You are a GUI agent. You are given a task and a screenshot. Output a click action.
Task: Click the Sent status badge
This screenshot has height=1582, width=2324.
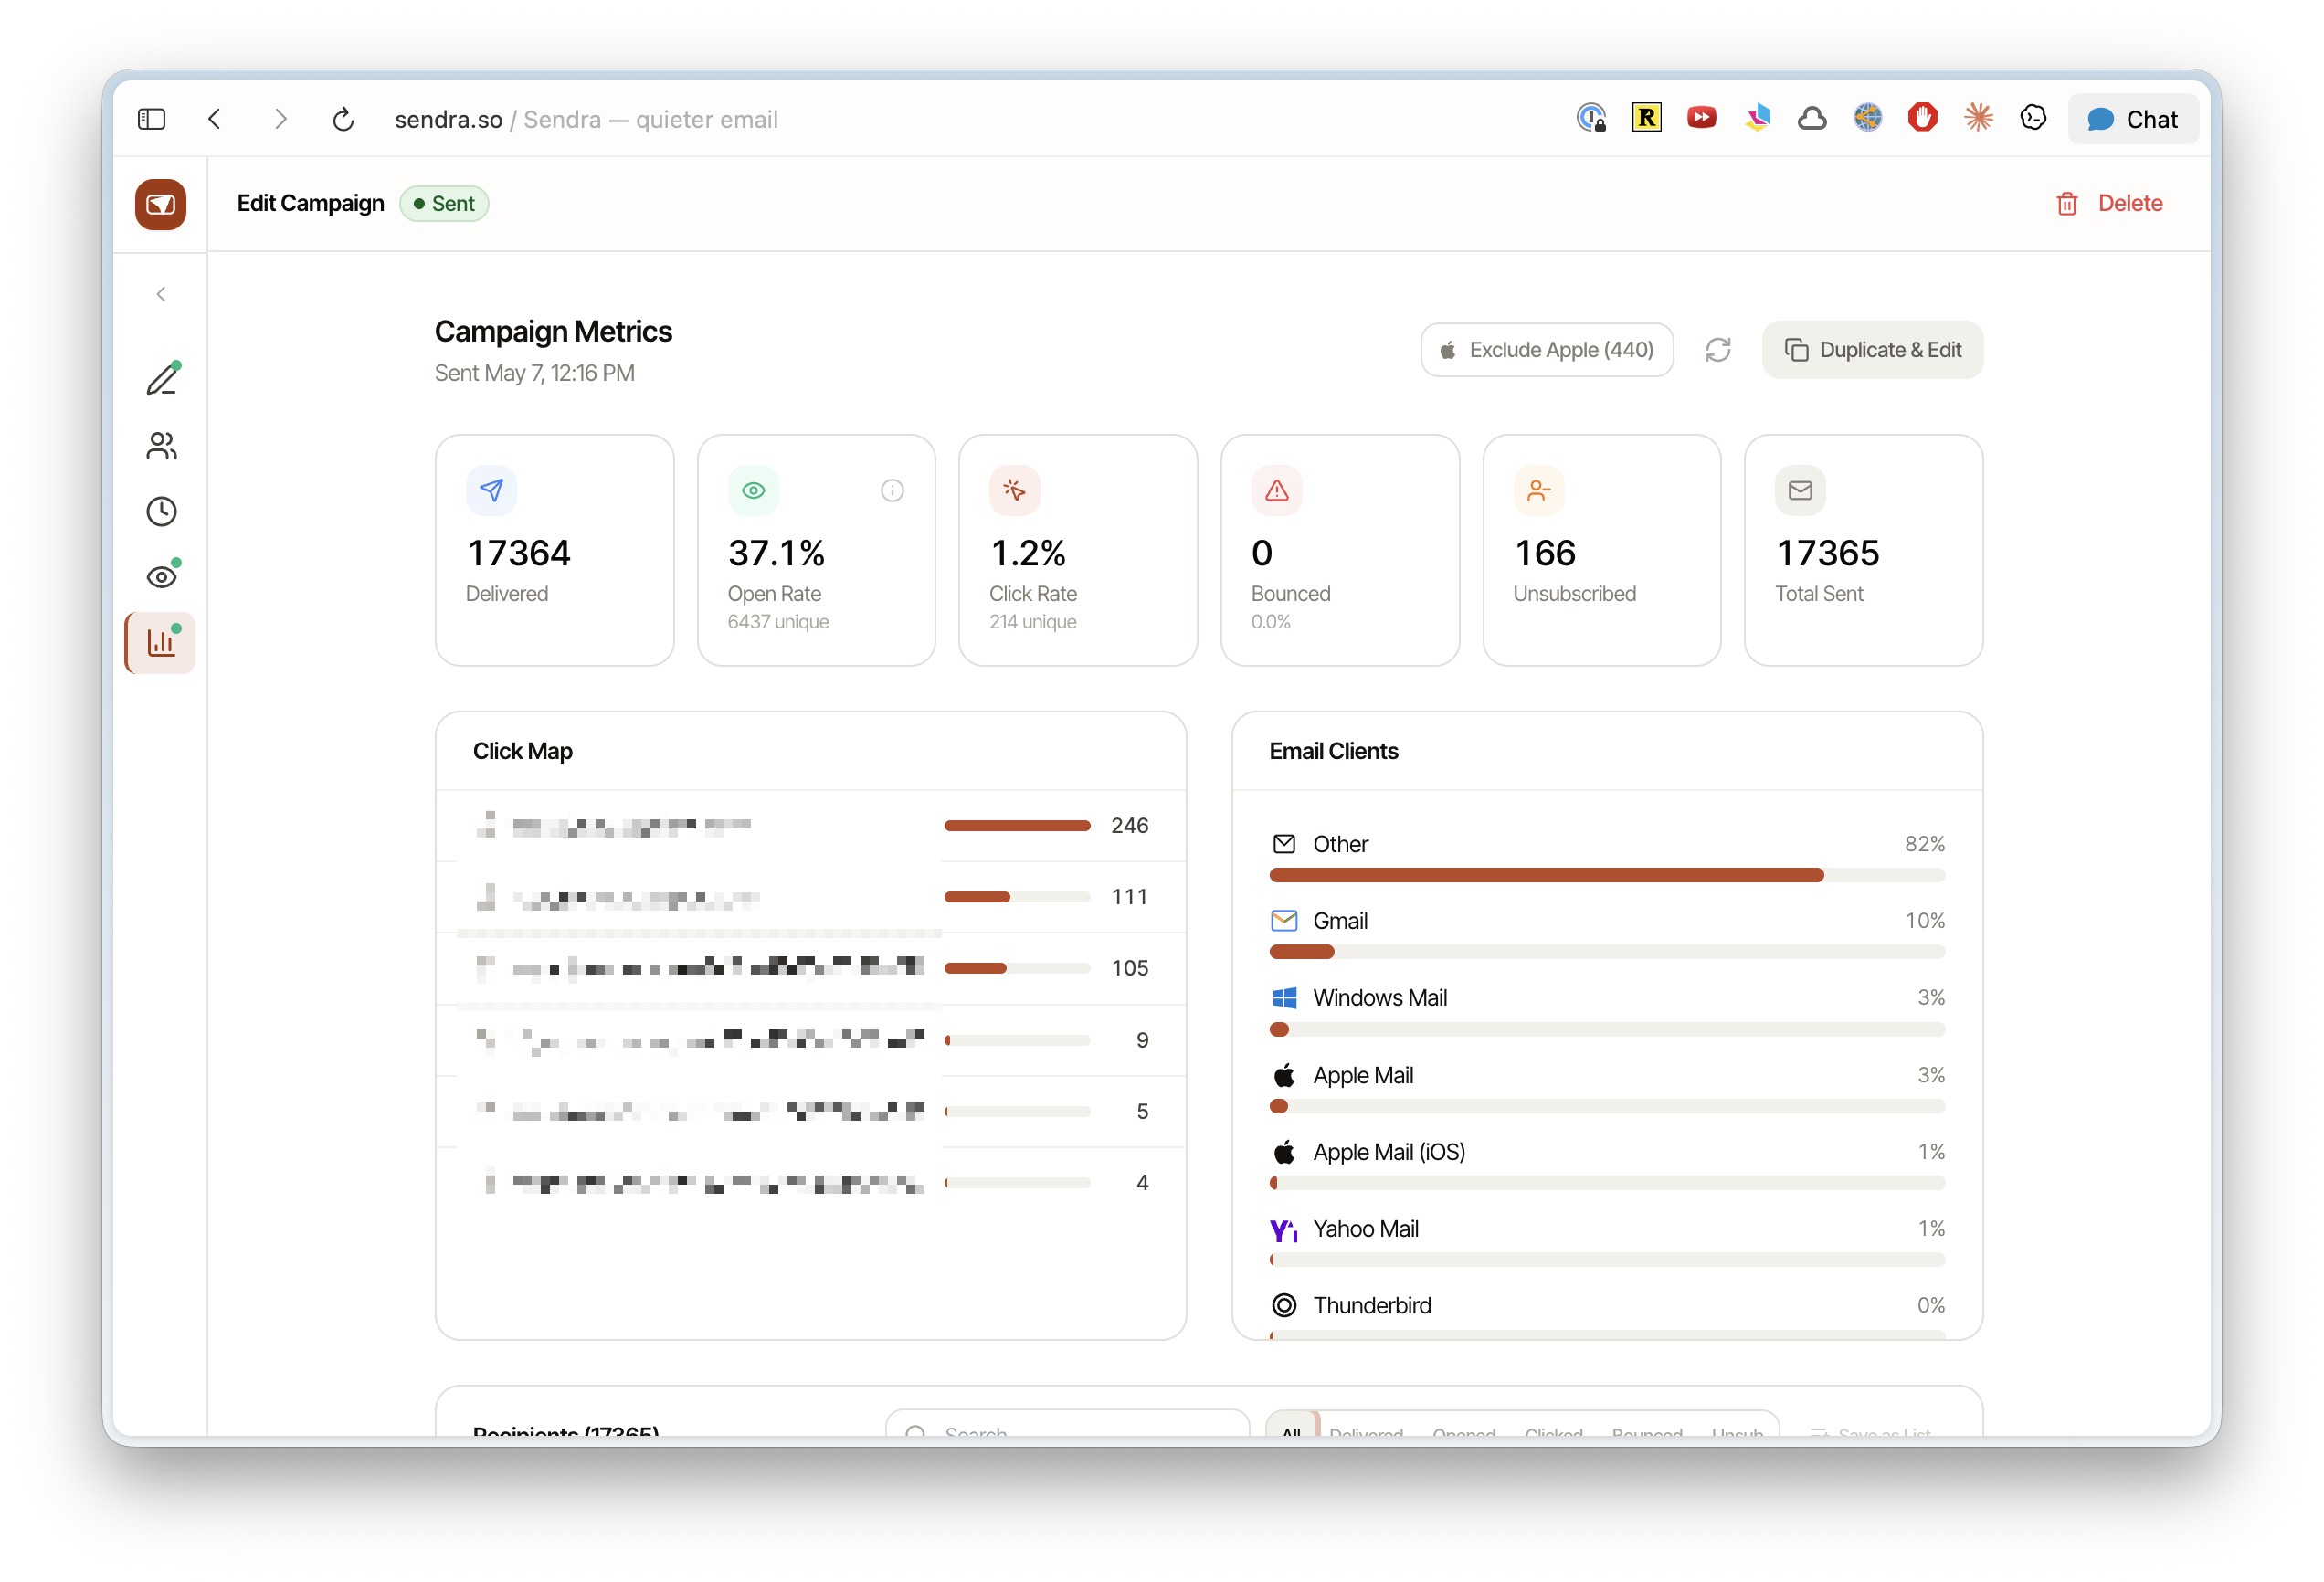pos(444,204)
